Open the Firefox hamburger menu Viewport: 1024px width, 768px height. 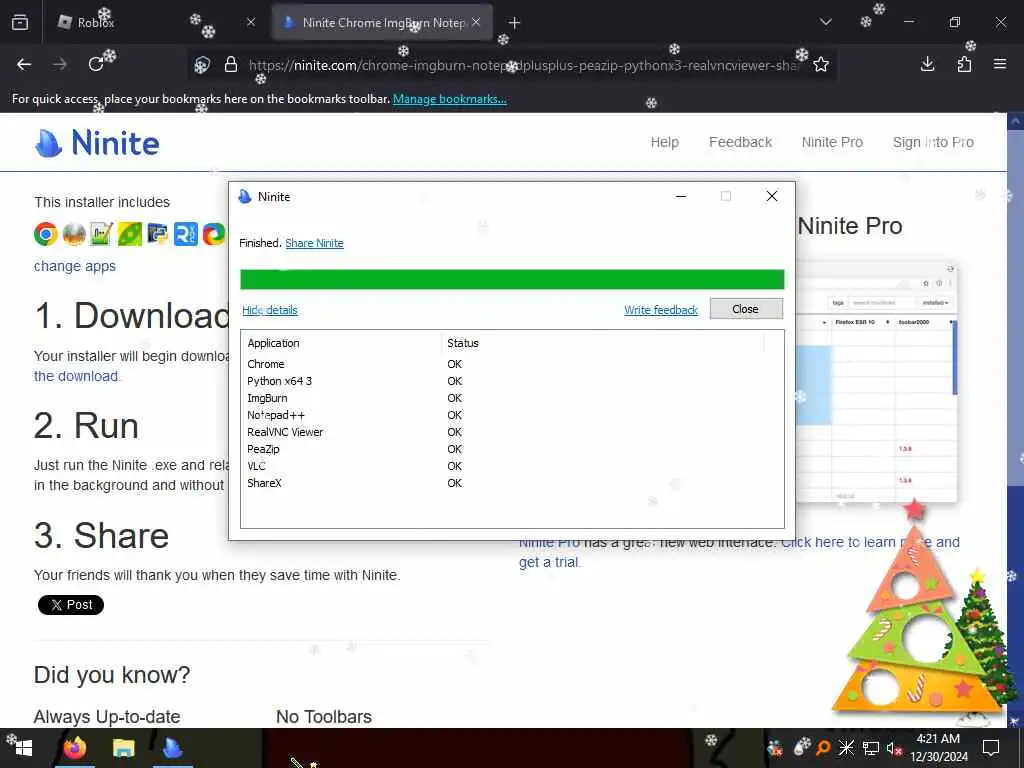pos(1000,64)
